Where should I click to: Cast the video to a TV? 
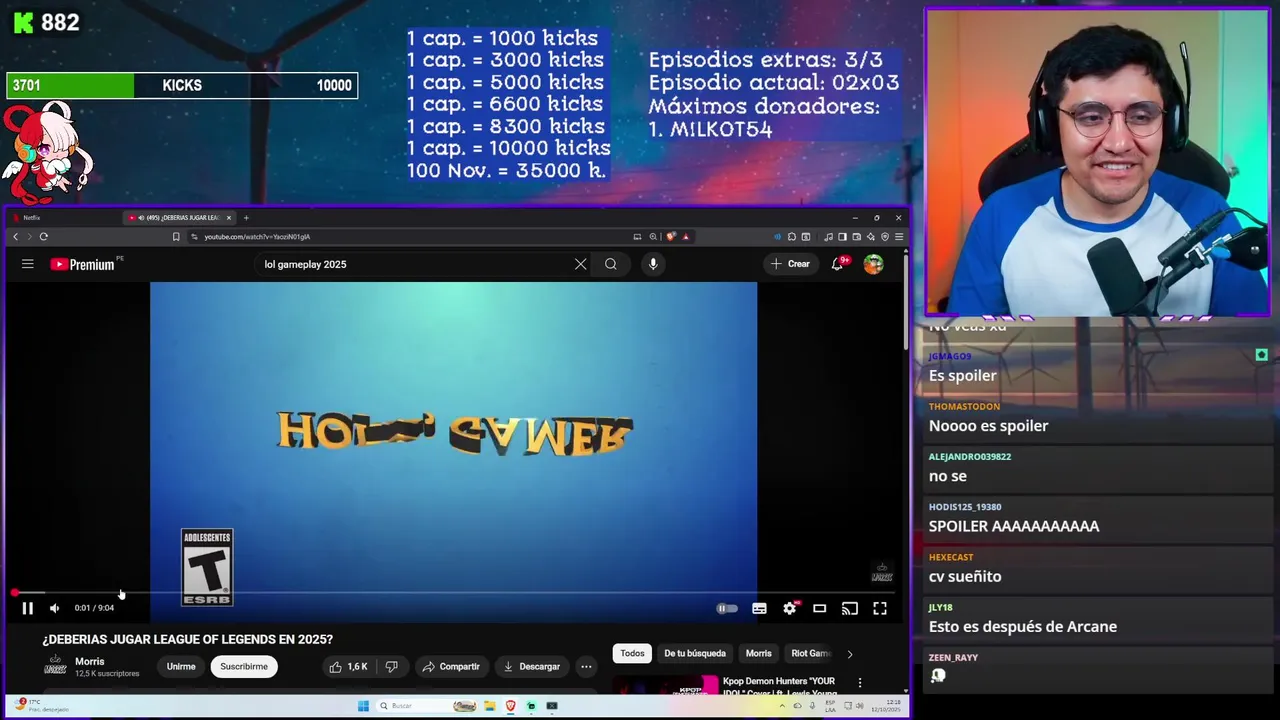[850, 608]
